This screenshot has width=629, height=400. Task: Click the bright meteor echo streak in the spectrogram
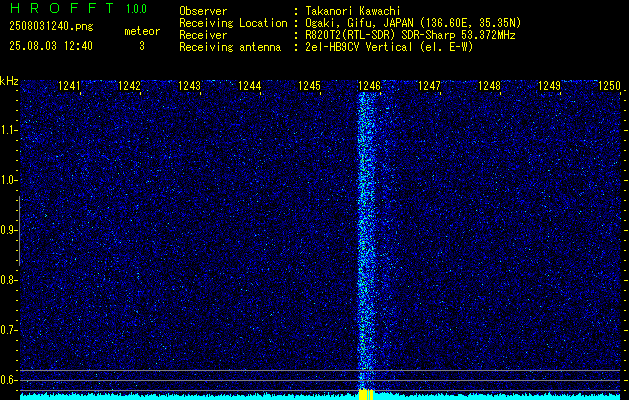pos(366,241)
